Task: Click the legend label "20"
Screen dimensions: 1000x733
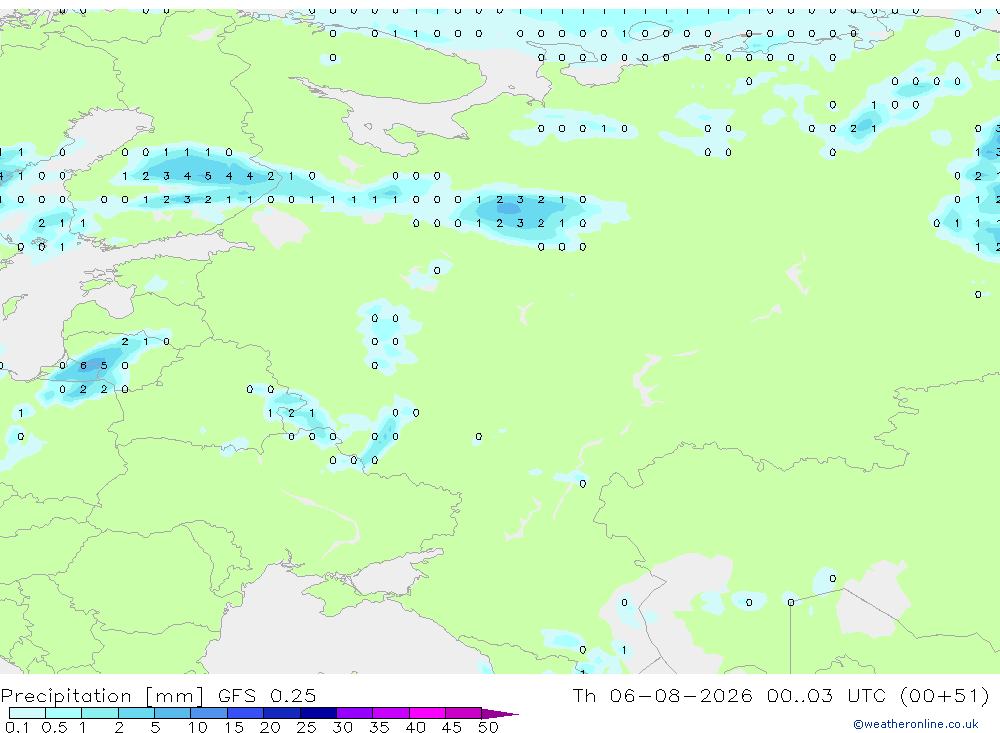Action: tap(270, 727)
